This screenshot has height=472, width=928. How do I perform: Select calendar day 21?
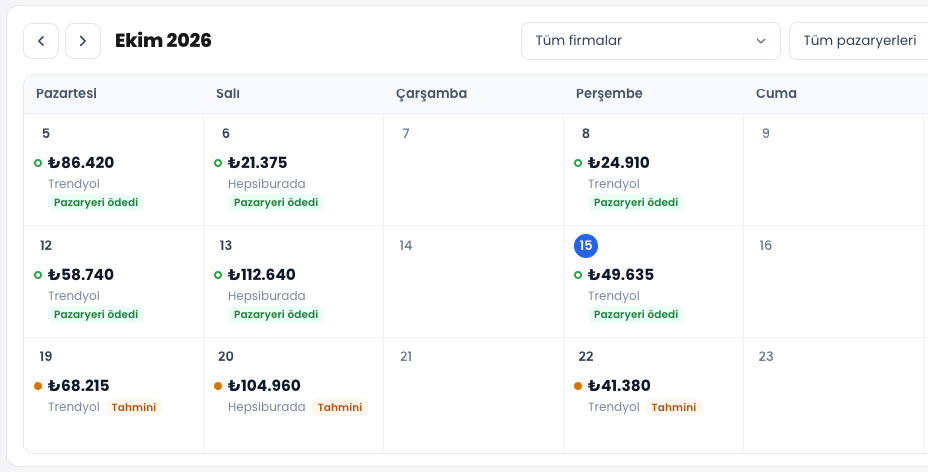(405, 357)
